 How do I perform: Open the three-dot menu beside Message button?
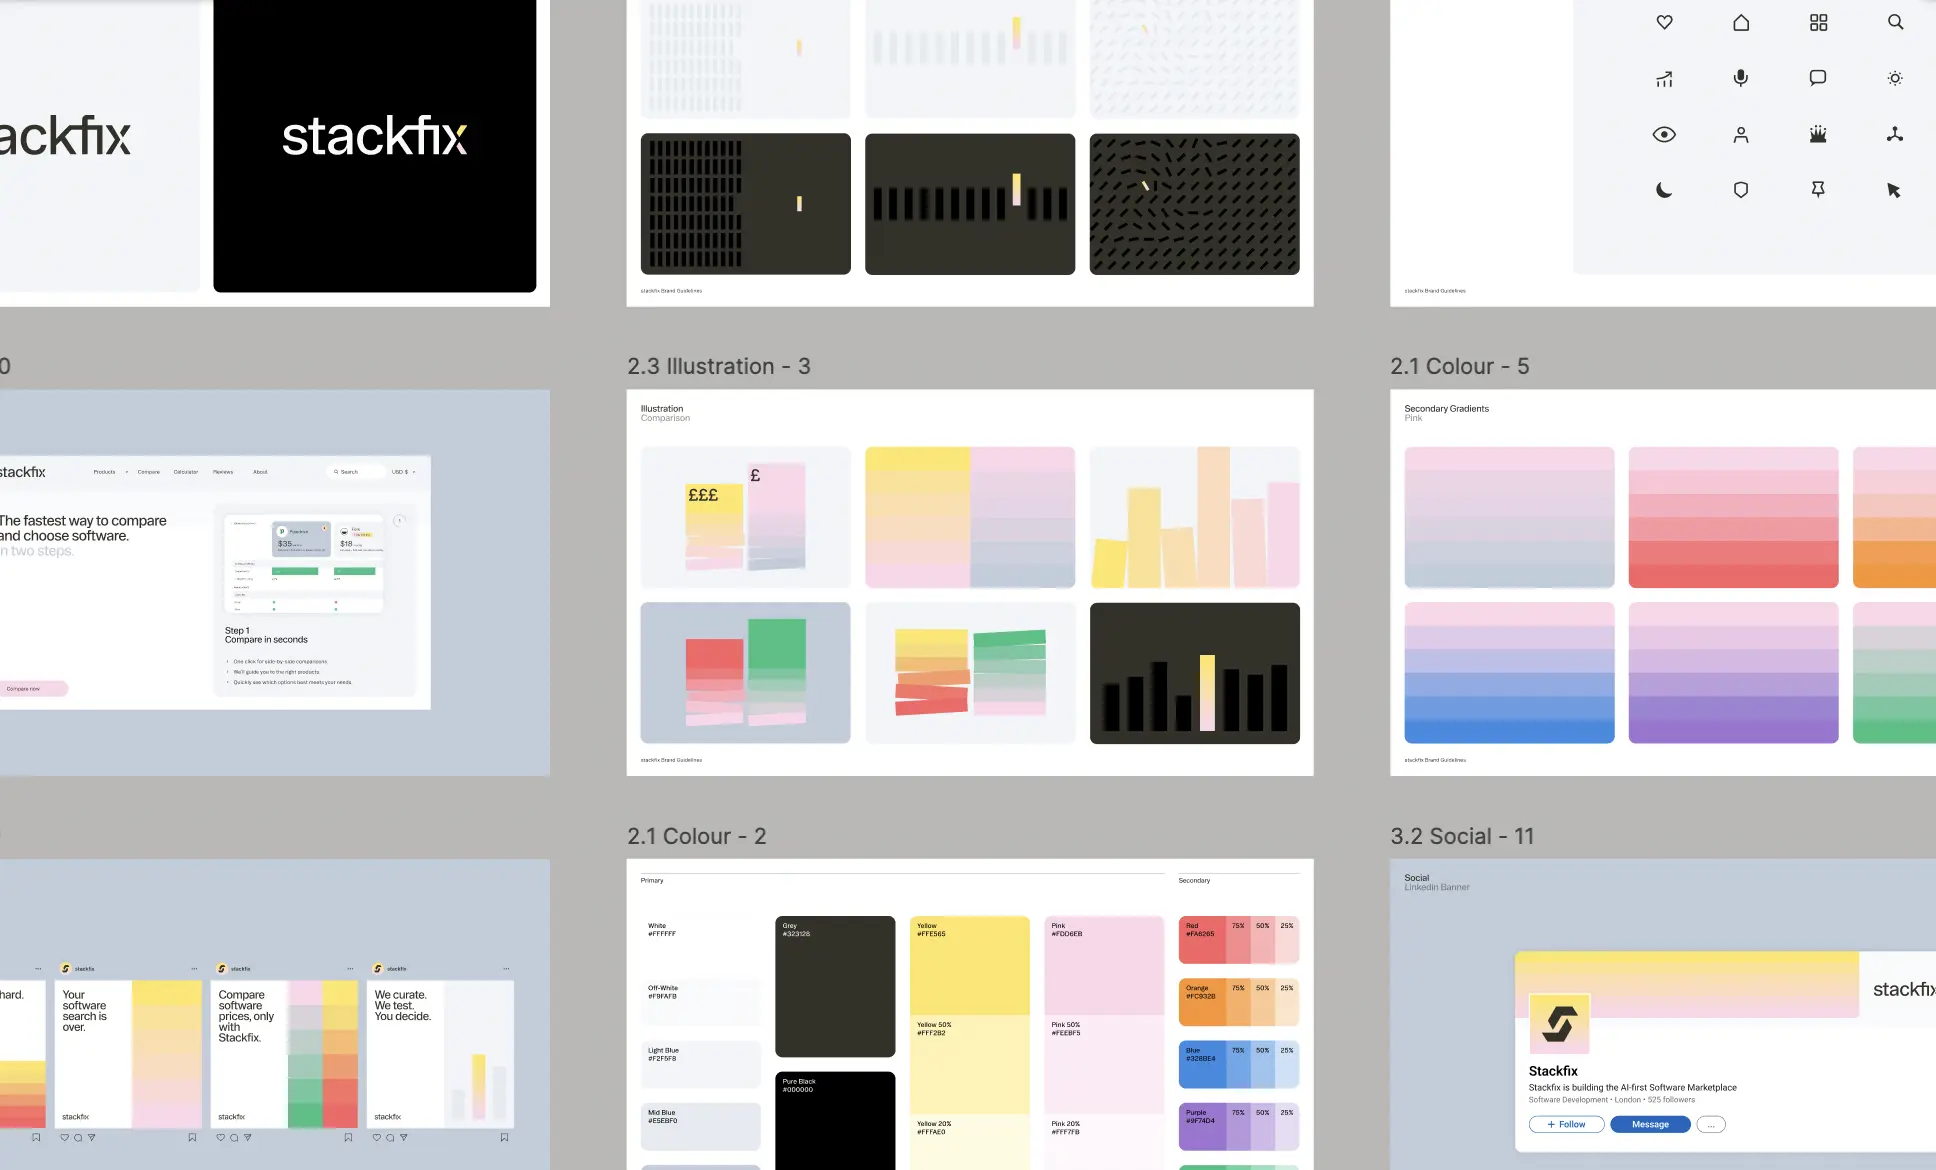pyautogui.click(x=1711, y=1125)
